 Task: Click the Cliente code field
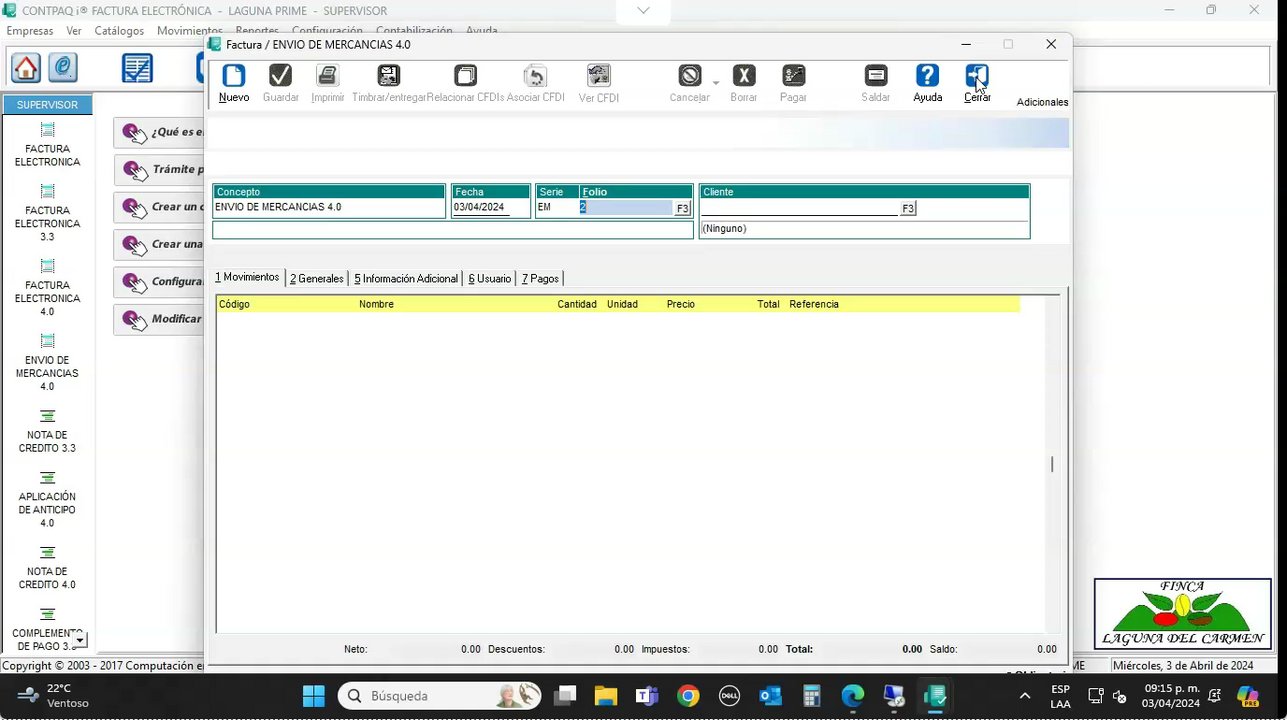(x=800, y=208)
